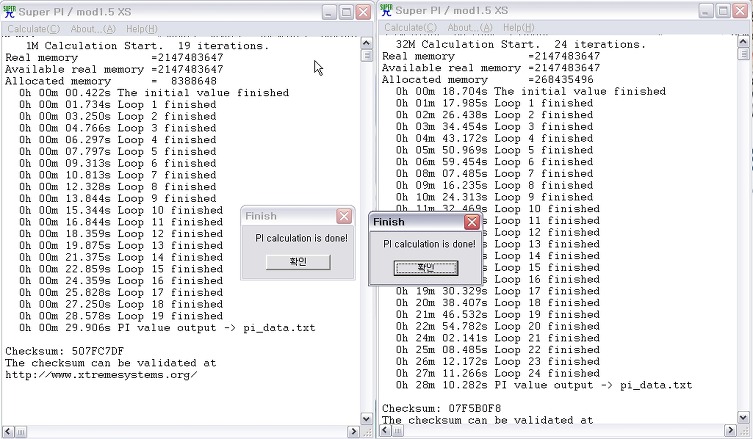This screenshot has height=439, width=753.
Task: Click the '0h 00m 15.344s Loop 10 finished' line
Action: tap(121, 210)
